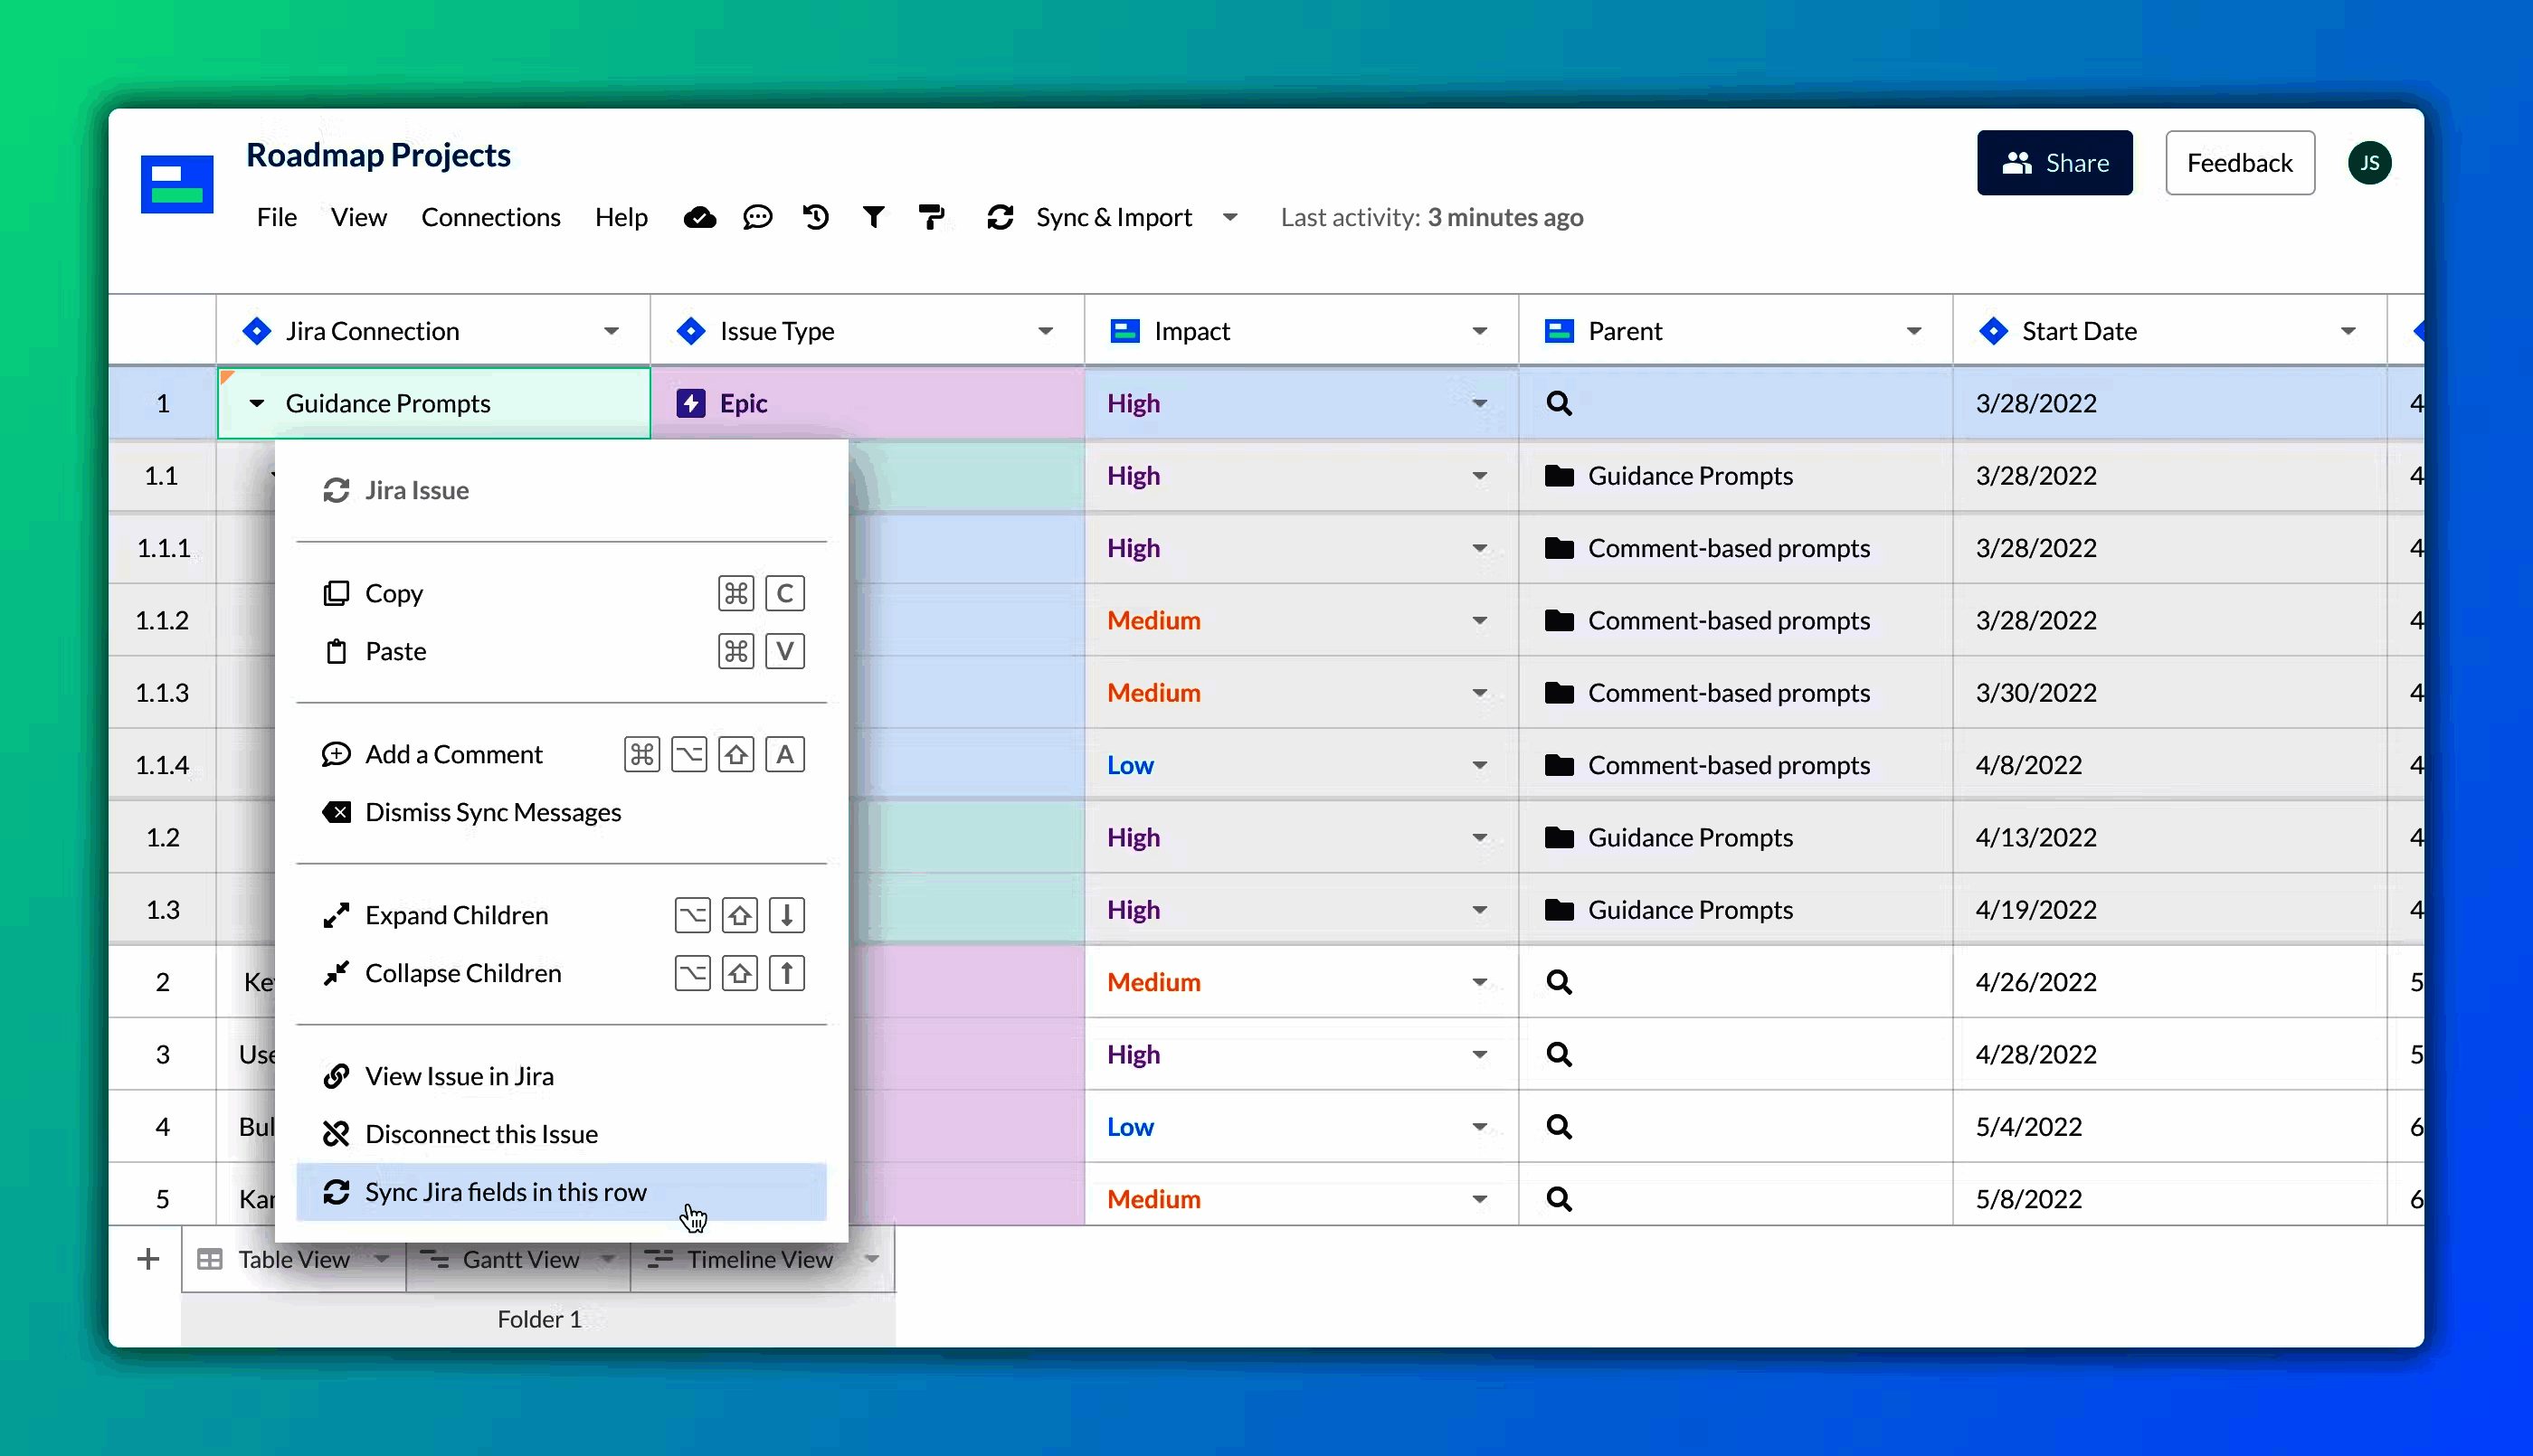Open the Start Date column dropdown arrow
This screenshot has height=1456, width=2533.
[2347, 331]
